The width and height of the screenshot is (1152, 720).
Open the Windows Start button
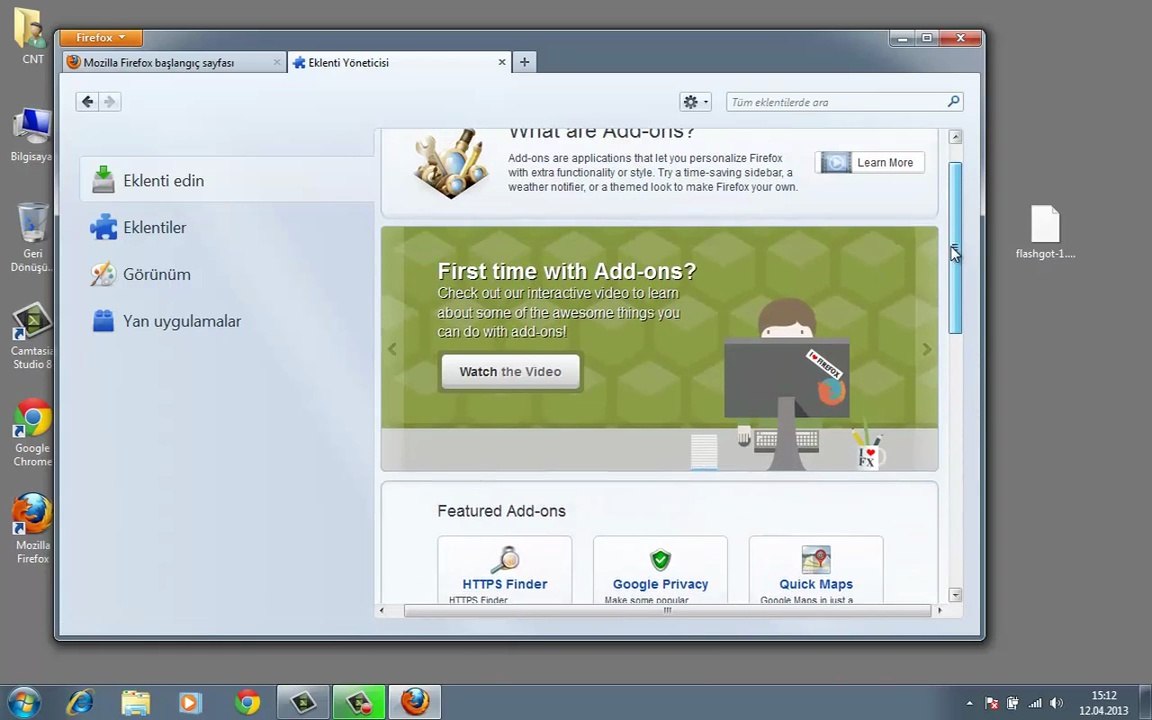23,702
